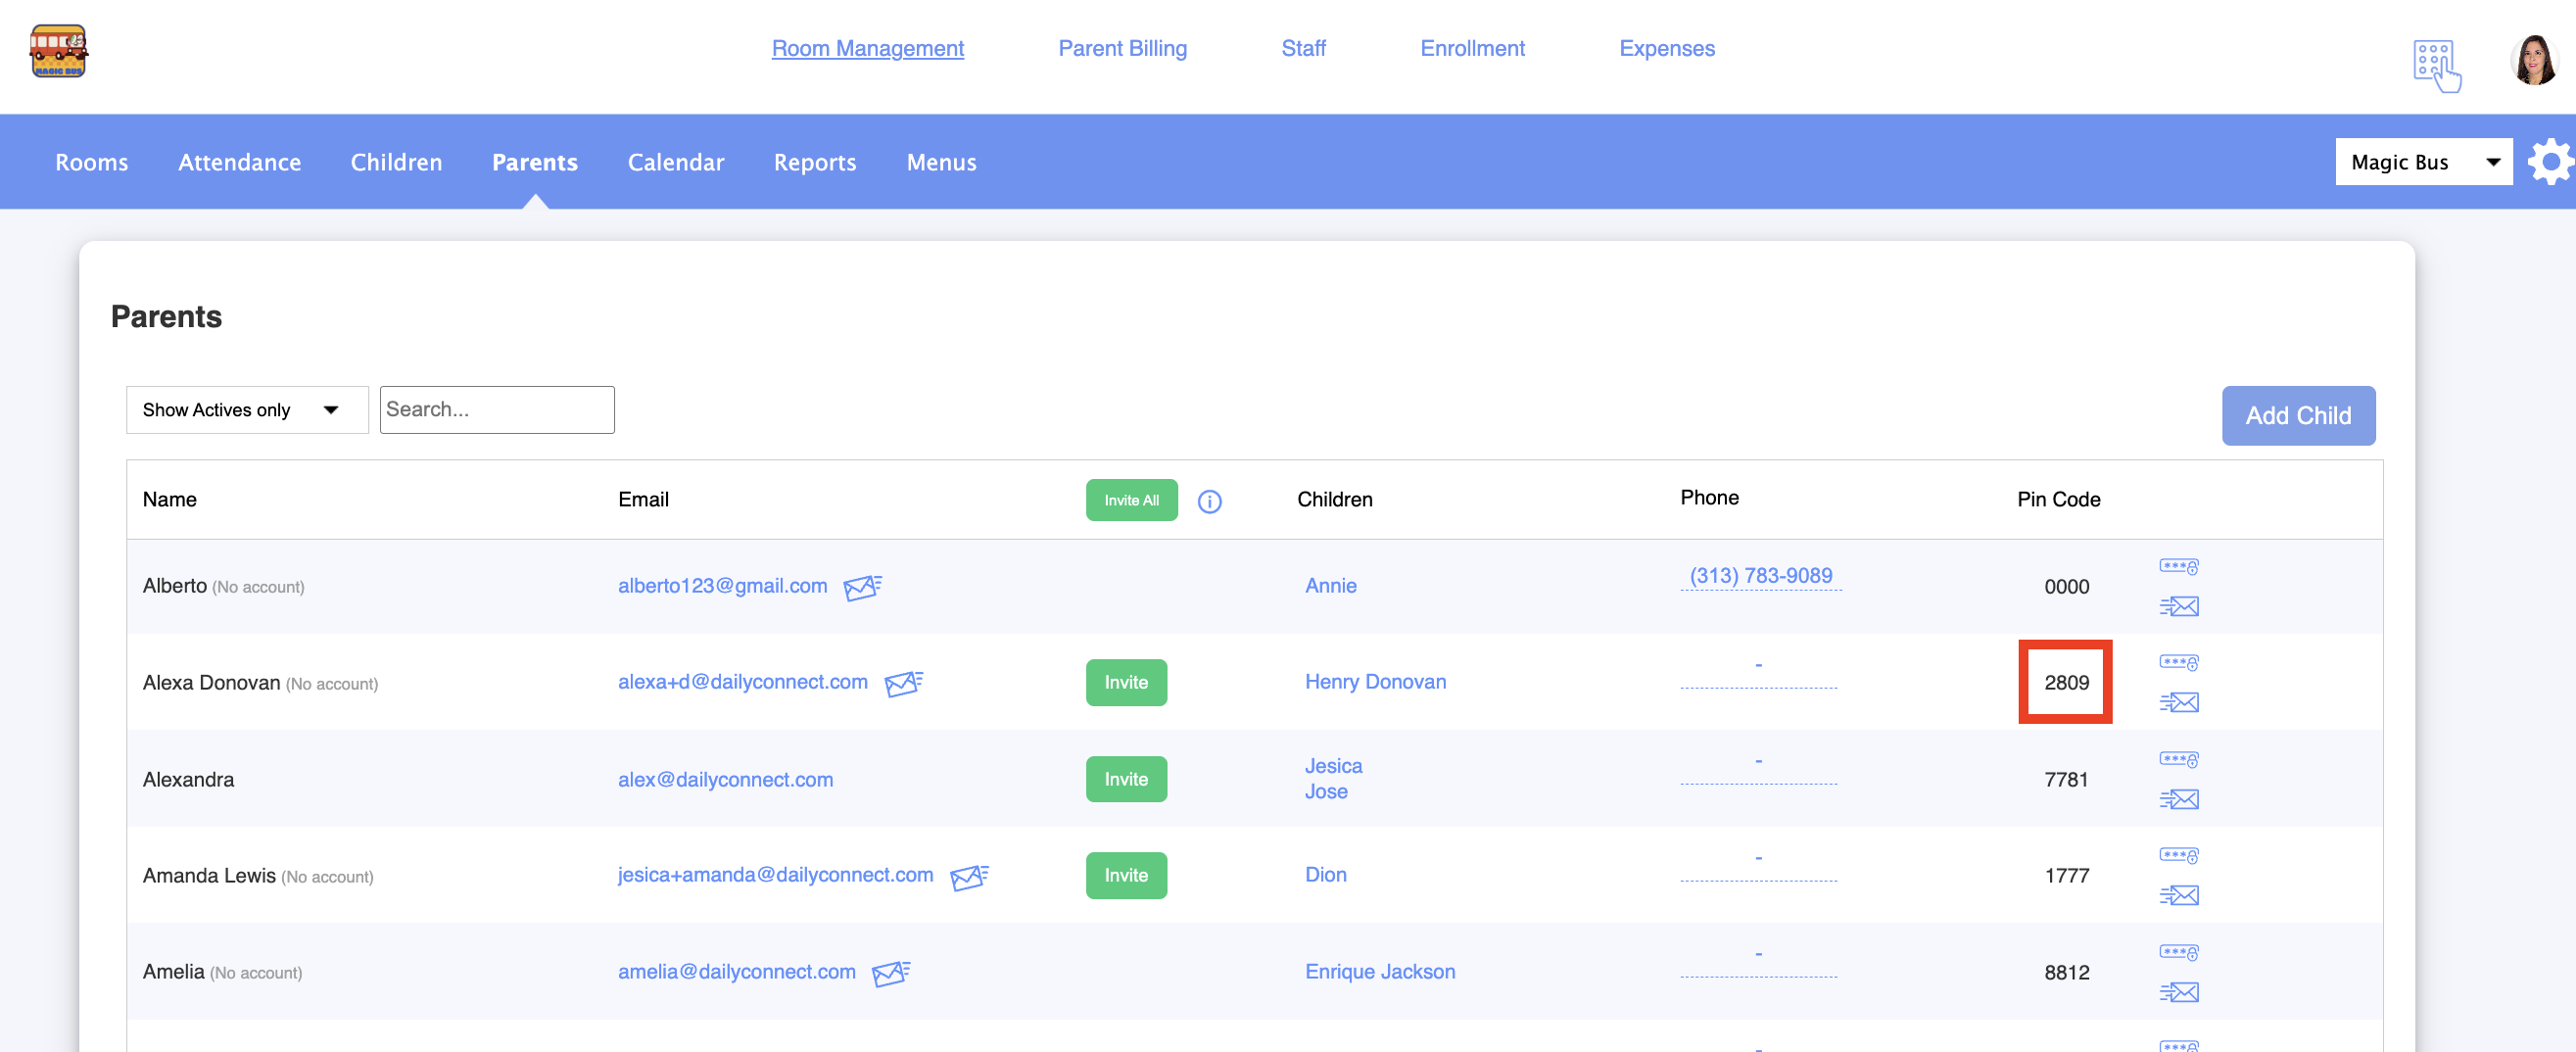Viewport: 2576px width, 1052px height.
Task: Switch to the Calendar tab
Action: (676, 162)
